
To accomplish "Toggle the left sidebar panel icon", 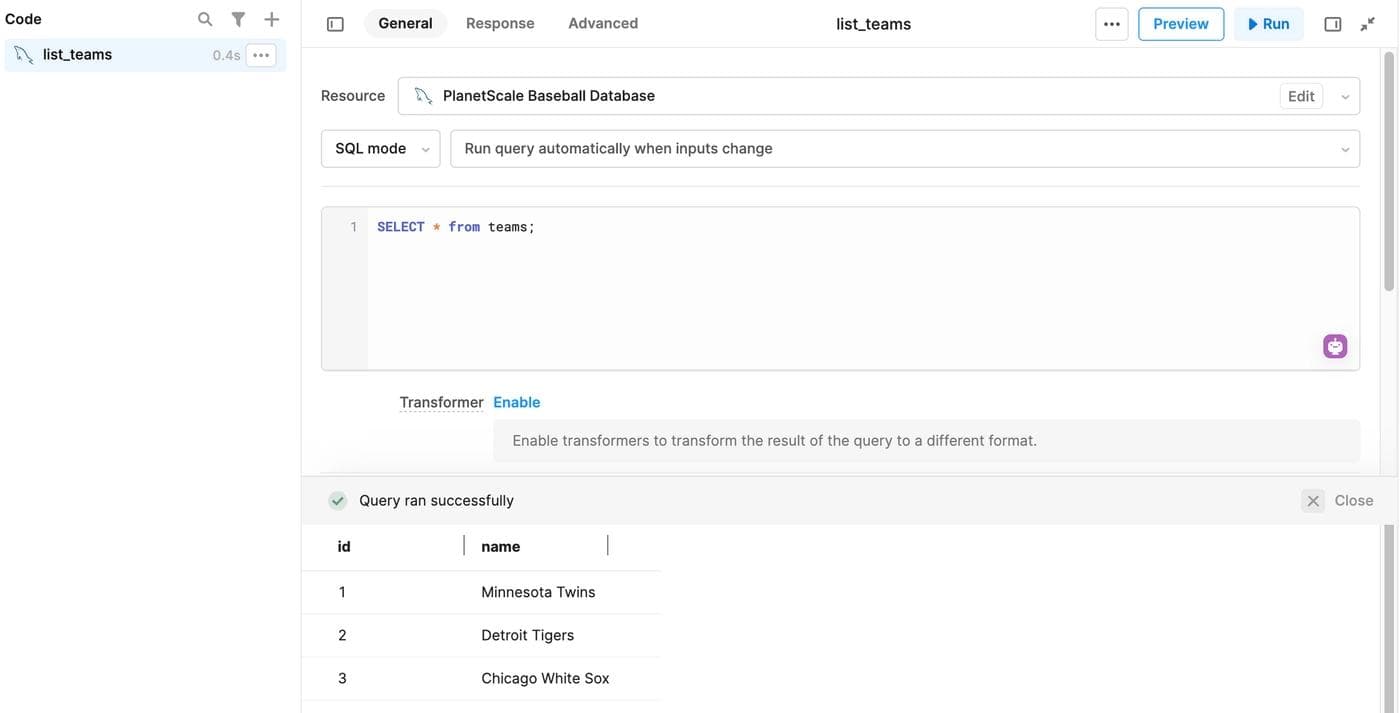I will (x=335, y=24).
